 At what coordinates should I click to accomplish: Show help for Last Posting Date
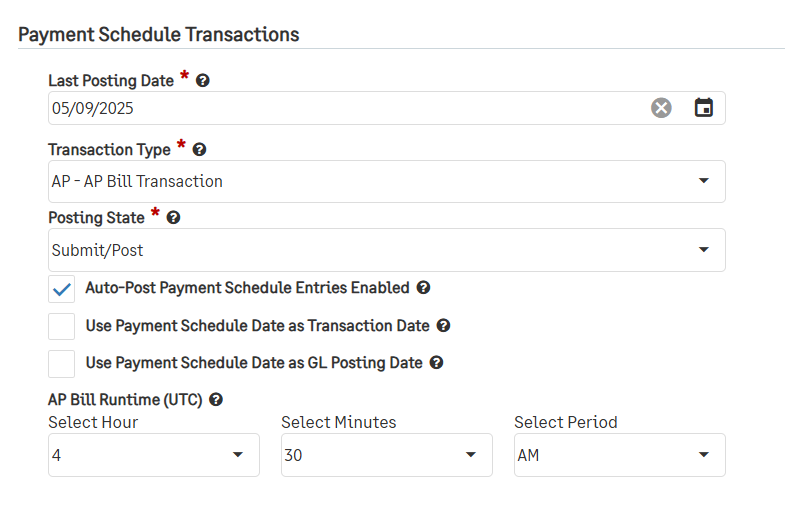click(x=202, y=81)
